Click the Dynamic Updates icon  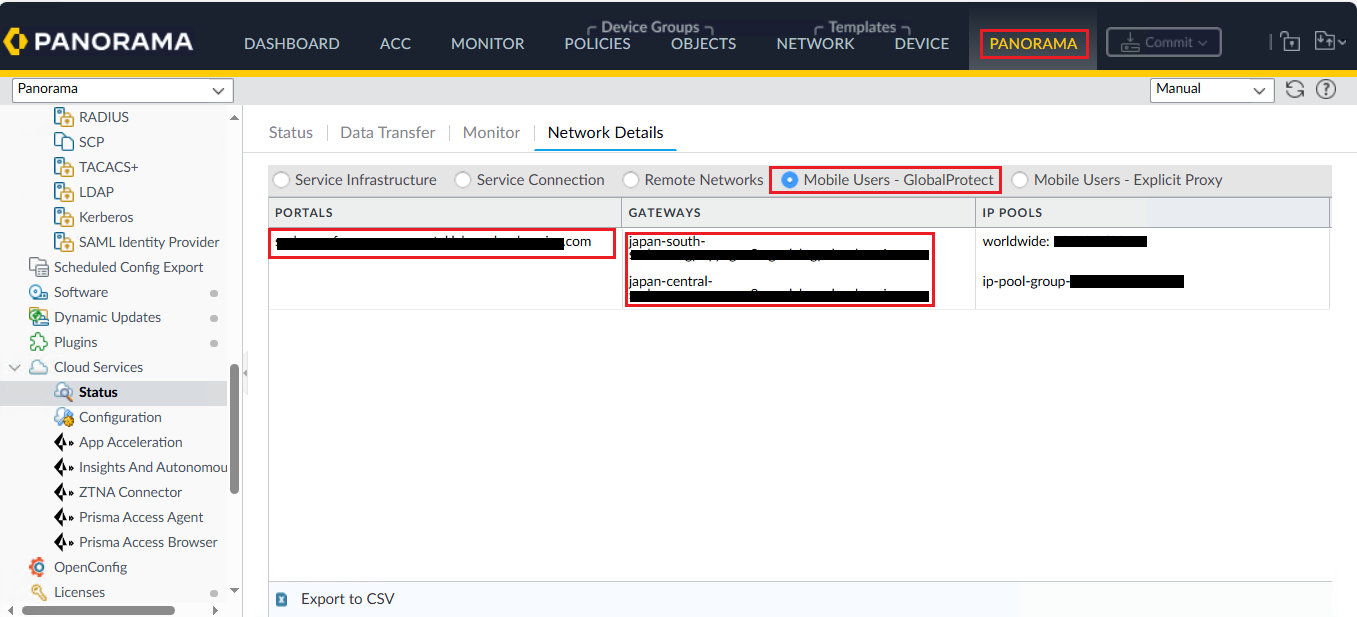(x=38, y=317)
